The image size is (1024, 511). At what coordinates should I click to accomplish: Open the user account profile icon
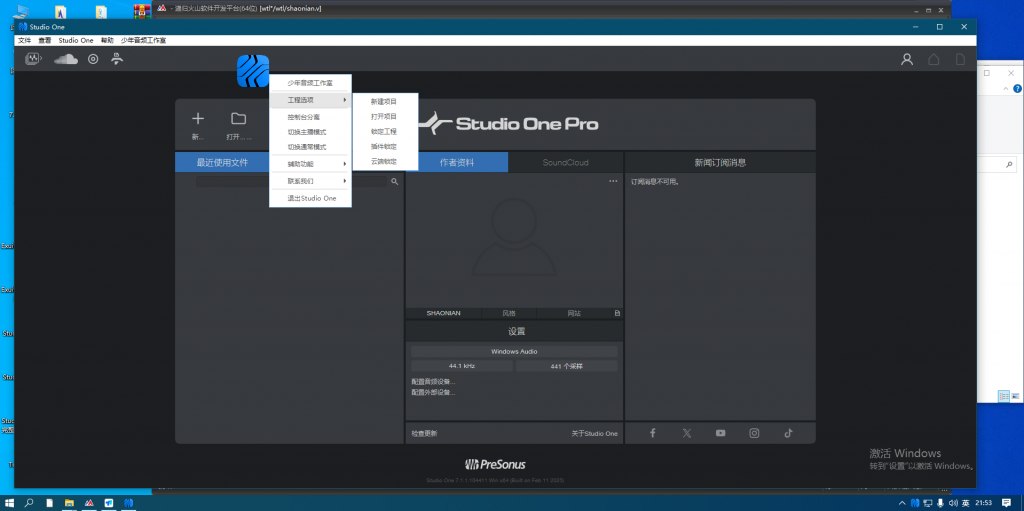click(907, 59)
